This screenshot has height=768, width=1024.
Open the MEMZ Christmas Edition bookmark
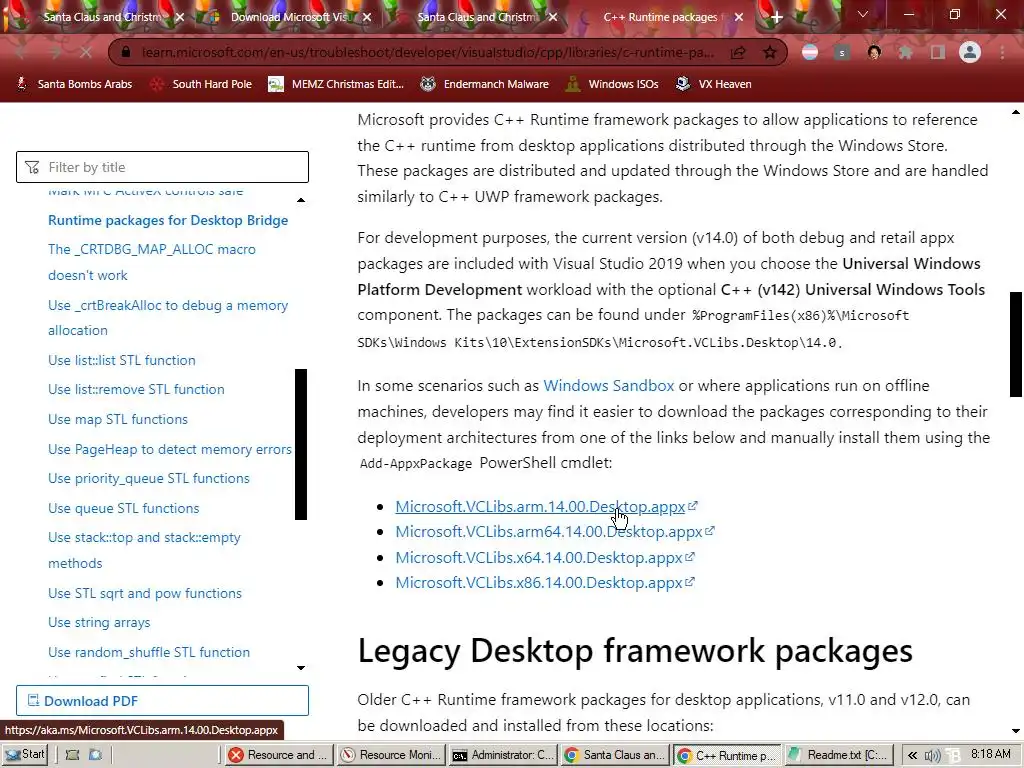[x=337, y=84]
